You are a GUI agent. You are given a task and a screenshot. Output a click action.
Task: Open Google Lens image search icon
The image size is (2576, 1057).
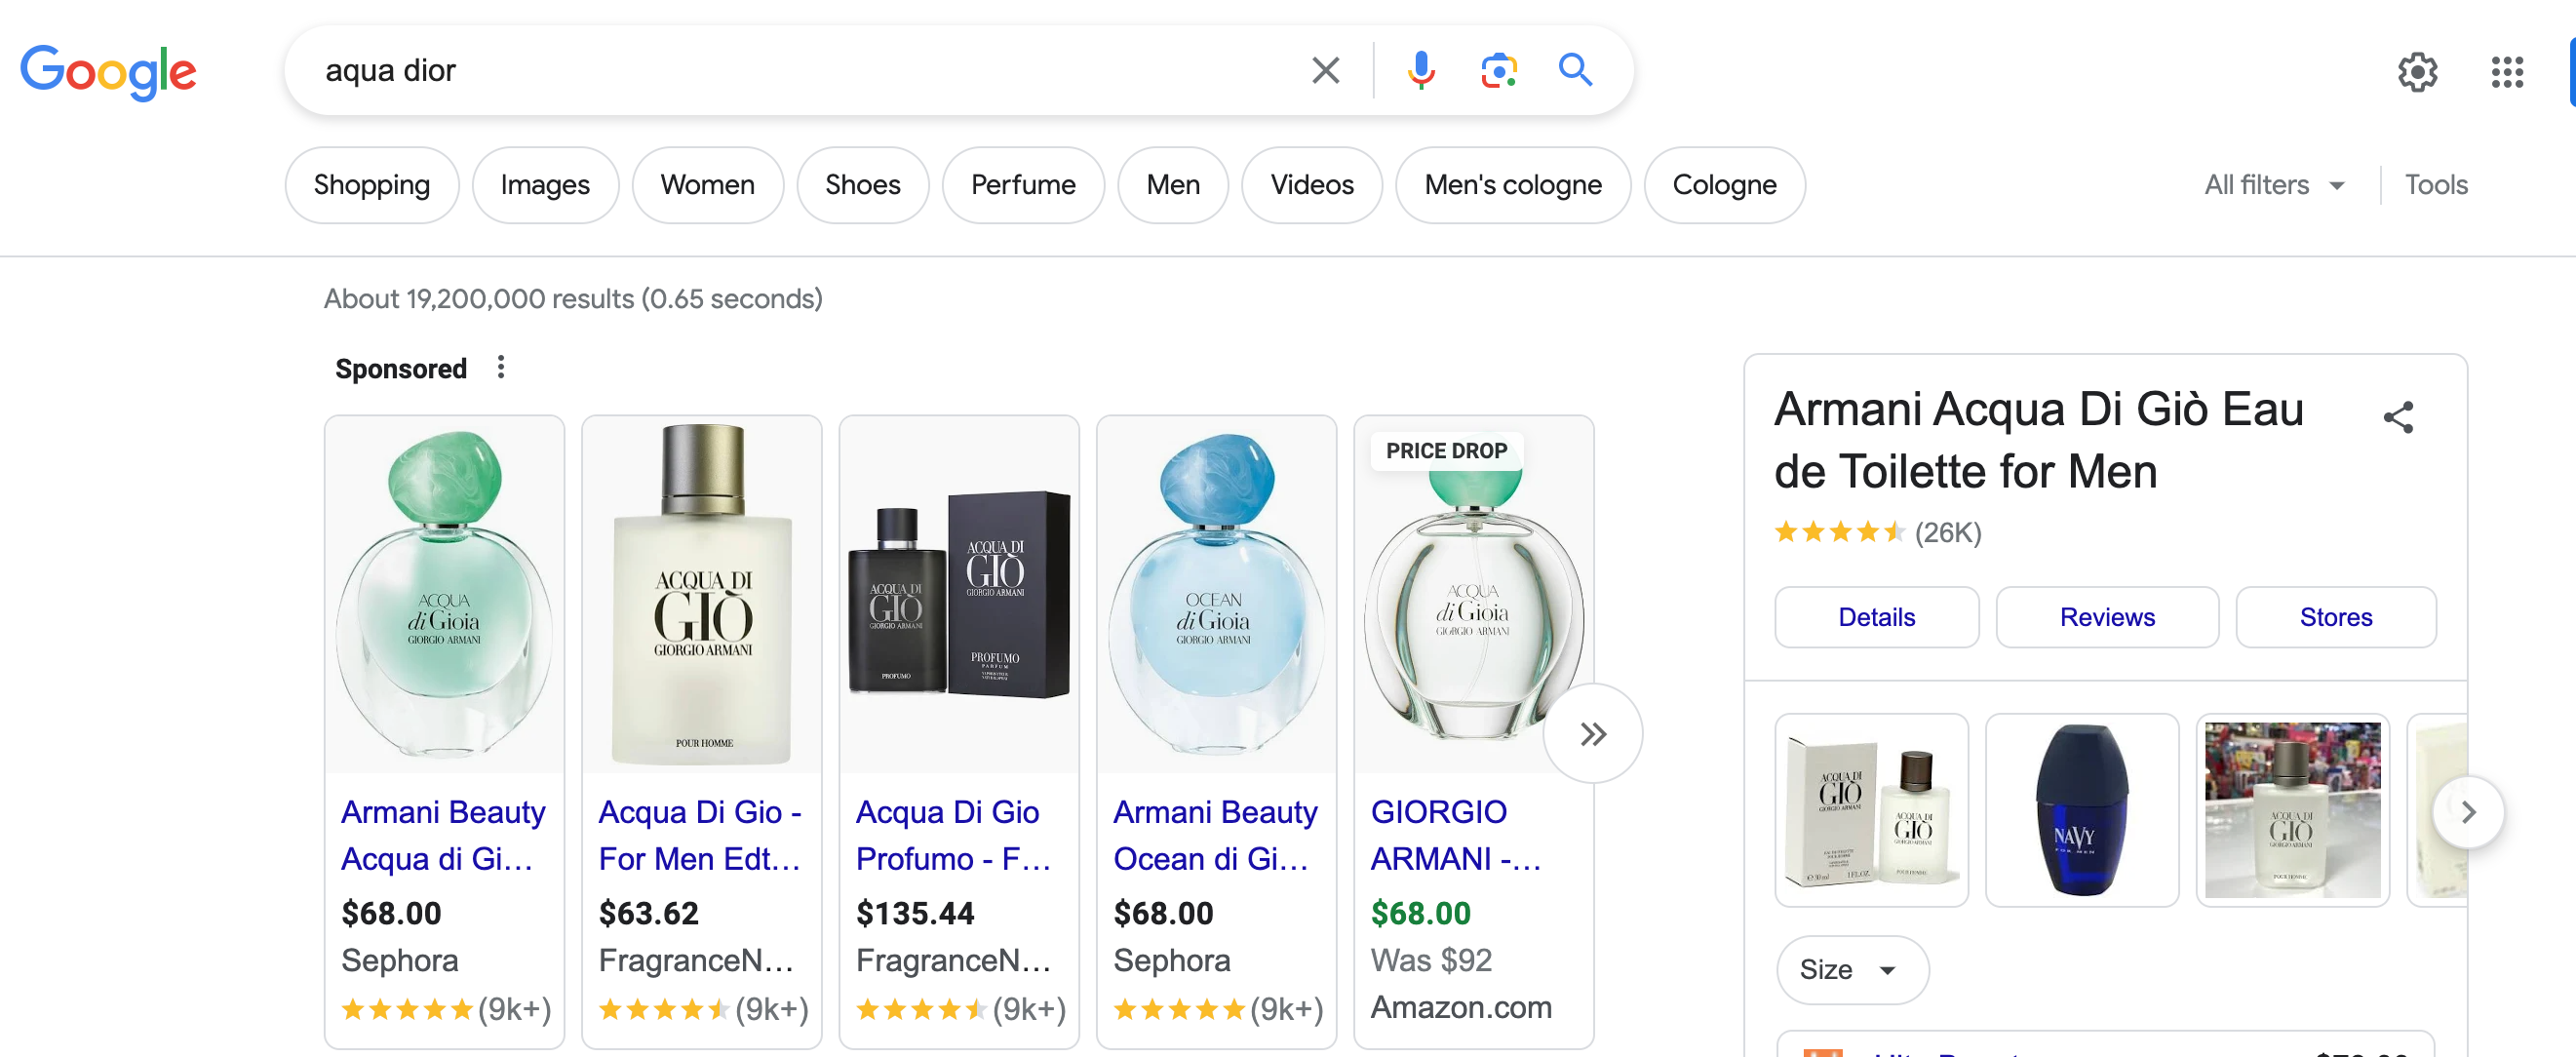pos(1498,71)
